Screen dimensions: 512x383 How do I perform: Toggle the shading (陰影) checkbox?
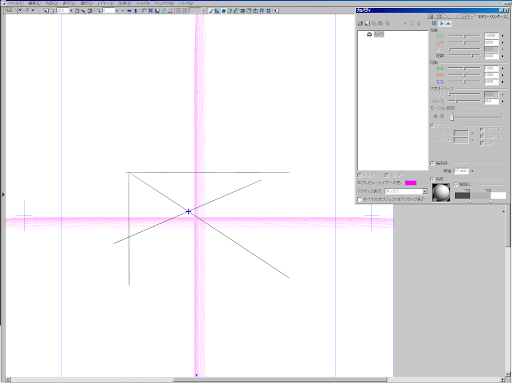432,179
